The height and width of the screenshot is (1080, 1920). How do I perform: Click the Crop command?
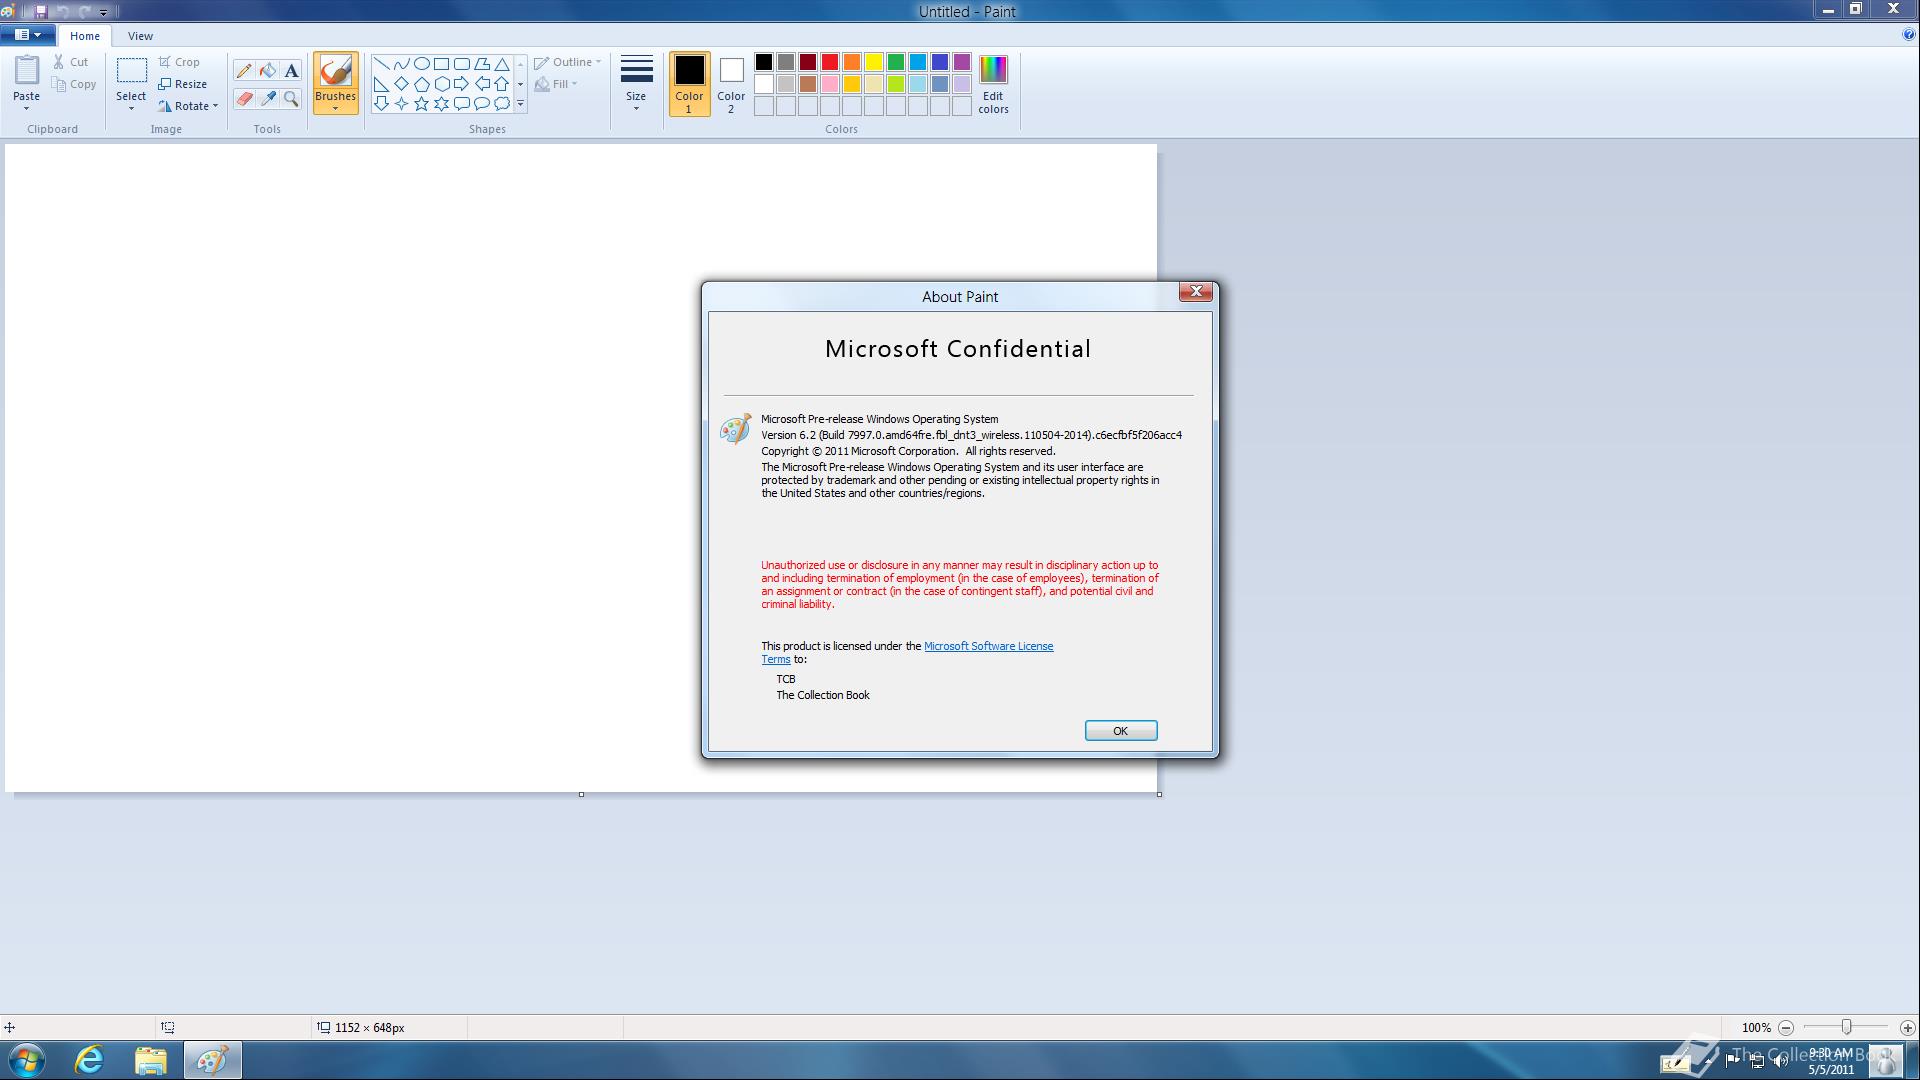coord(180,62)
